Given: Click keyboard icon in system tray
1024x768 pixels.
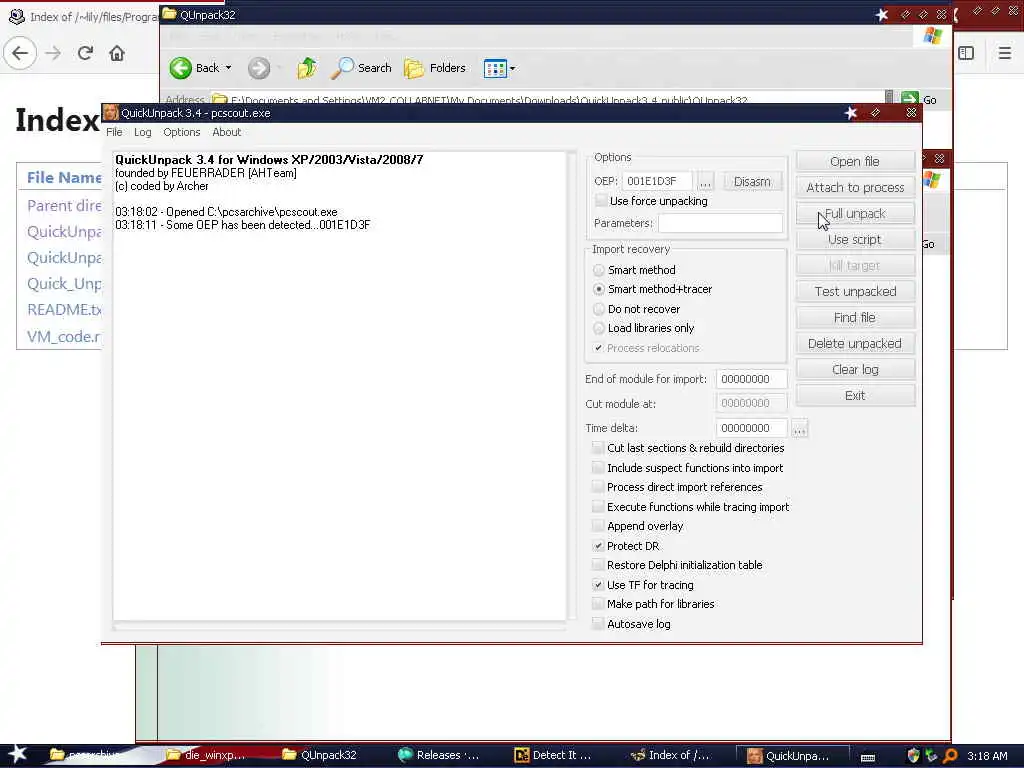Looking at the screenshot, I should coord(868,757).
